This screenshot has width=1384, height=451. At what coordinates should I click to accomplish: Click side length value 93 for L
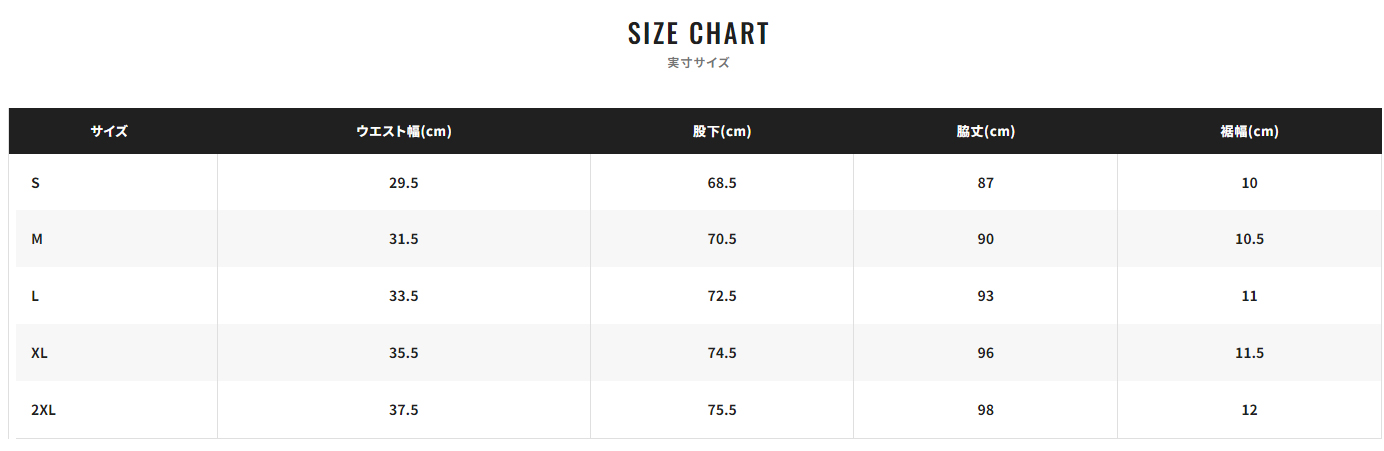[x=986, y=296]
